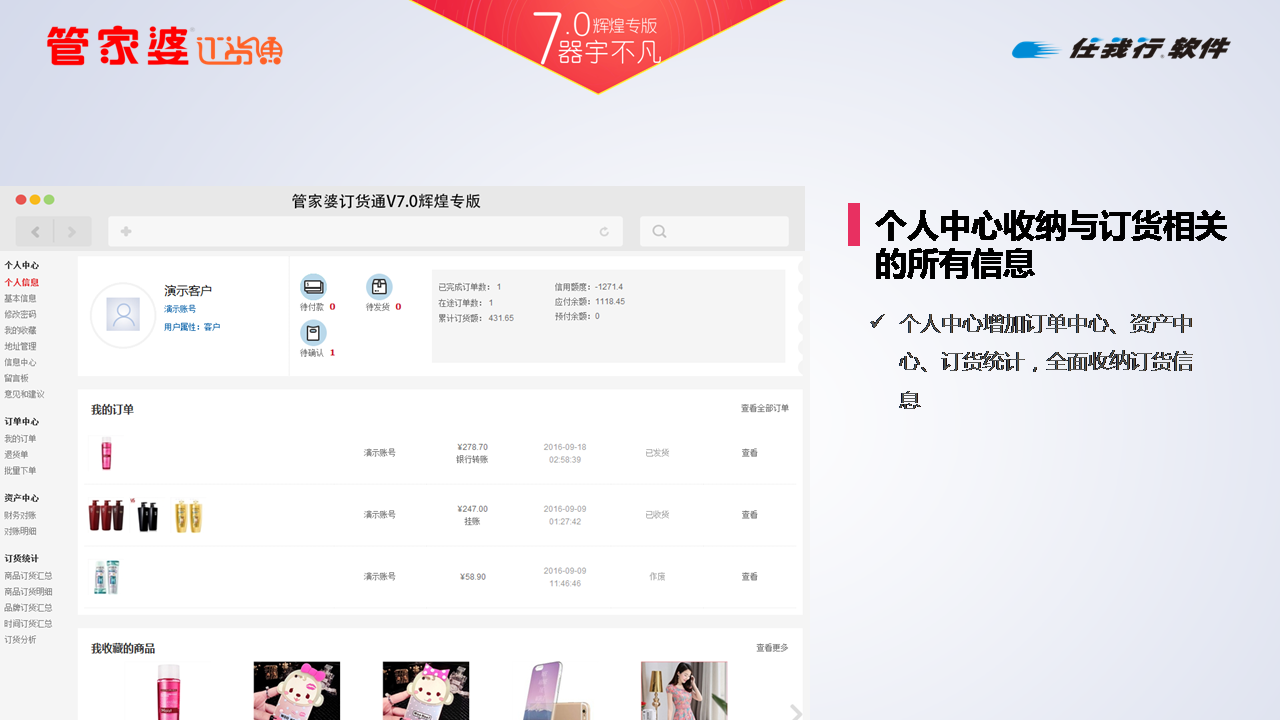Click the browser search field
Screen dimensions: 1280x720
714,232
